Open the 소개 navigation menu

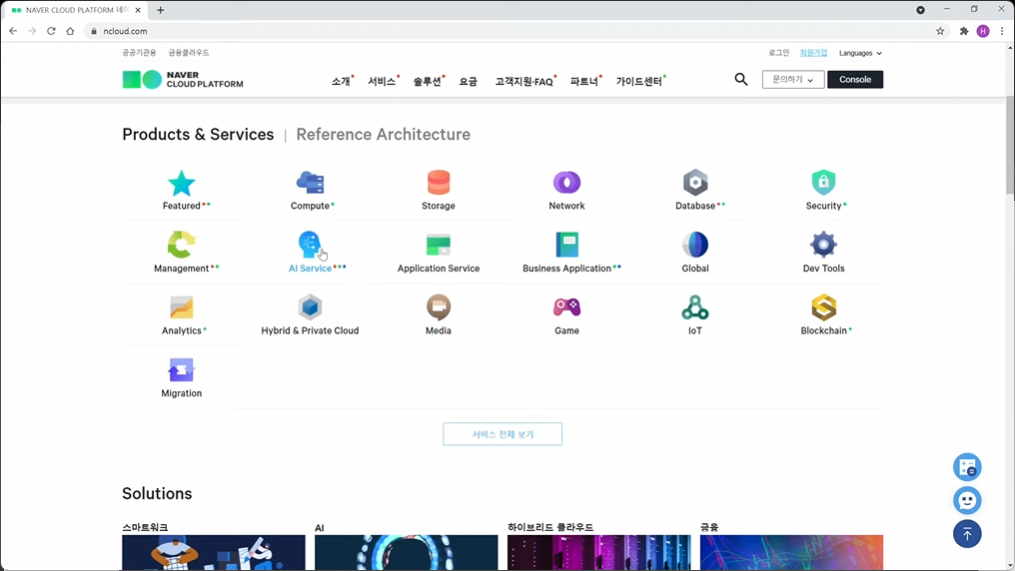pyautogui.click(x=341, y=82)
